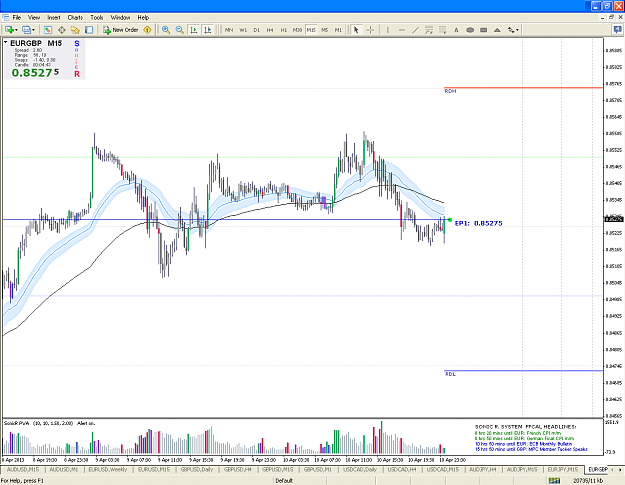Viewport: 625px width, 485px height.
Task: Toggle the Data Window icon
Action: pyautogui.click(x=62, y=30)
